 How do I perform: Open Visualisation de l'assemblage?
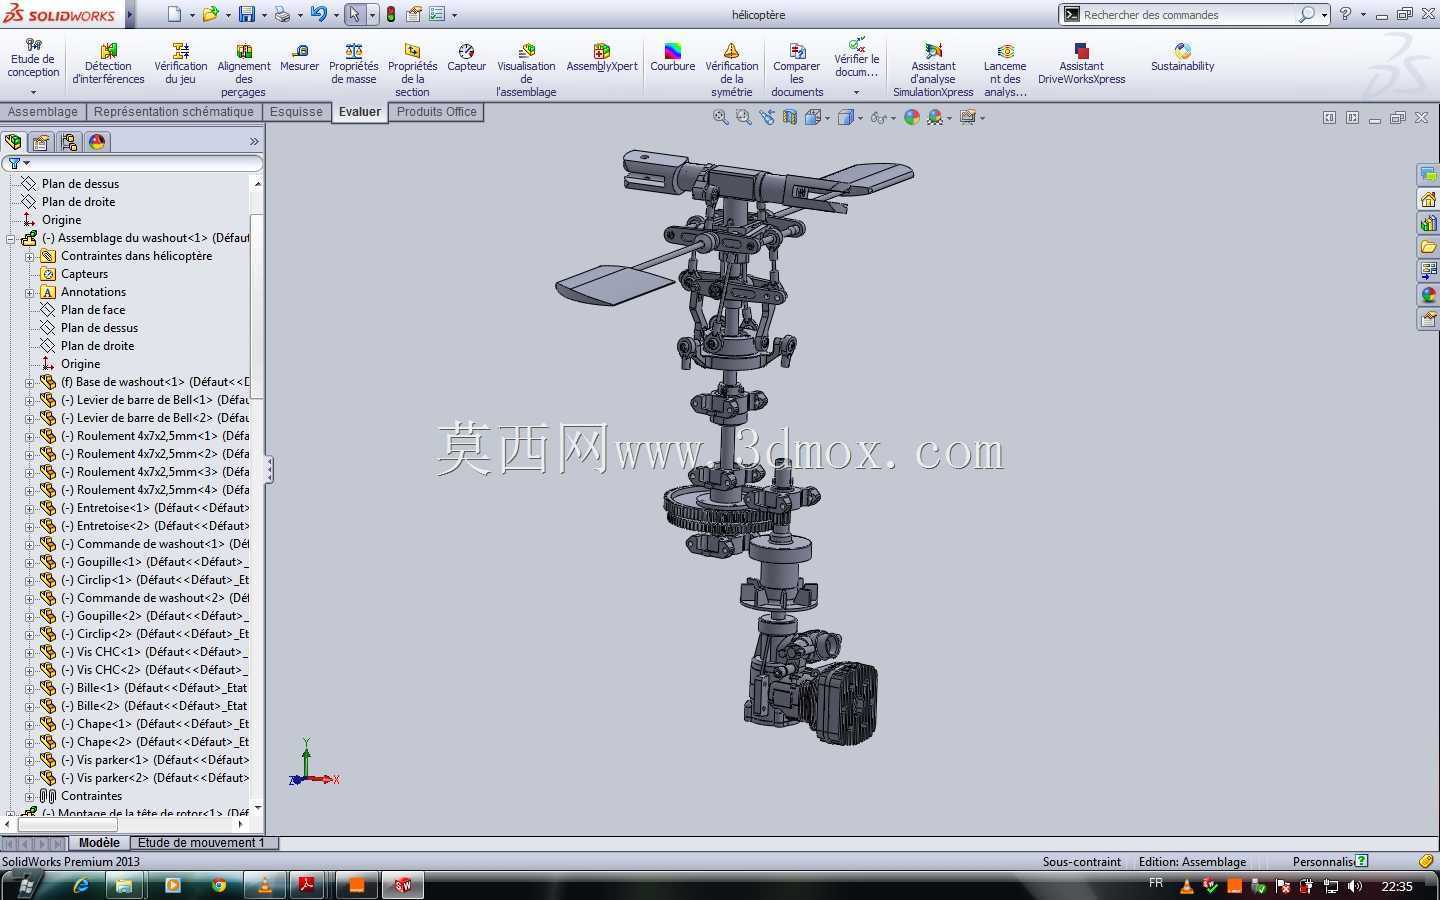[x=526, y=70]
